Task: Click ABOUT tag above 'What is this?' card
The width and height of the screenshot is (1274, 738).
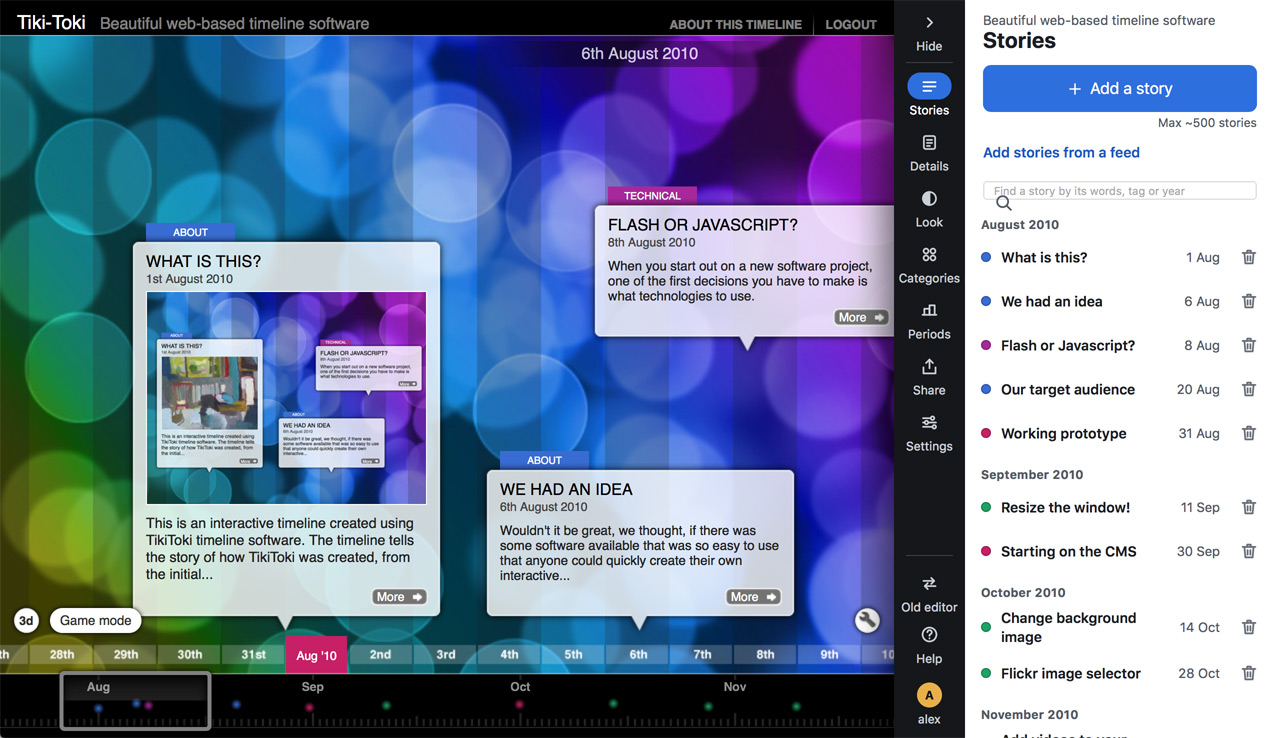Action: (190, 232)
